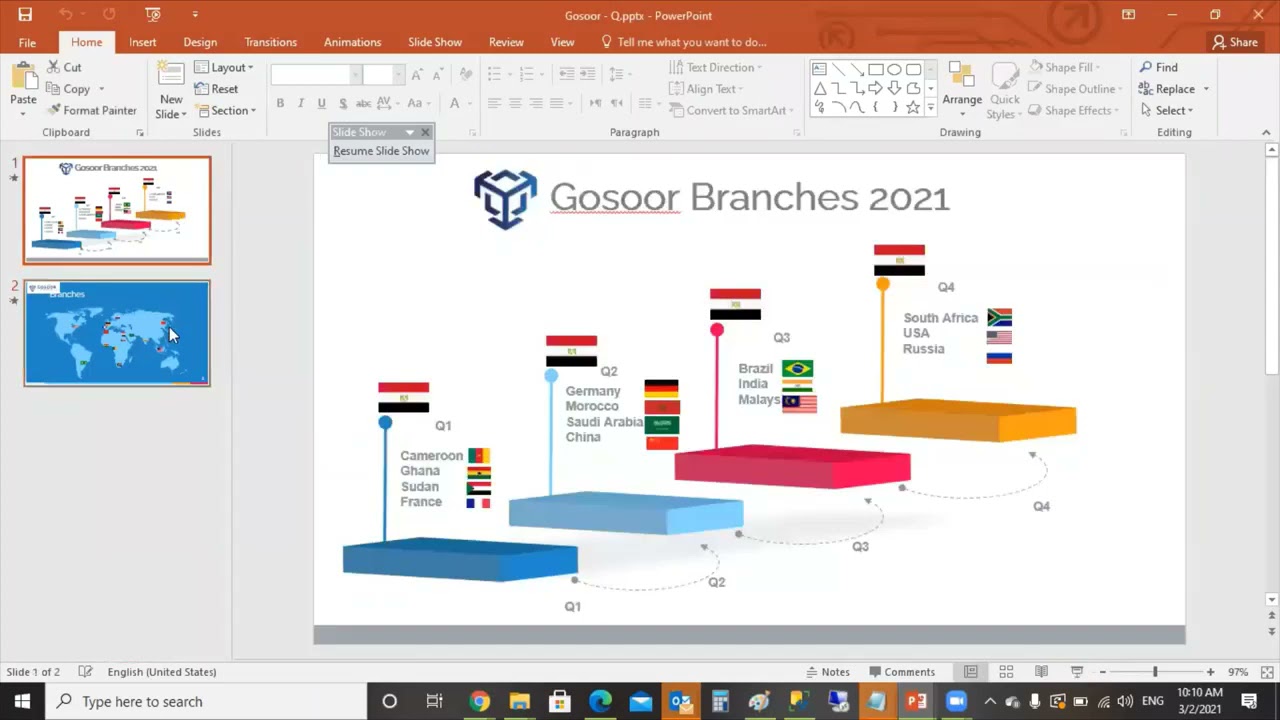
Task: Open the Quick Styles gallery
Action: (x=1004, y=89)
